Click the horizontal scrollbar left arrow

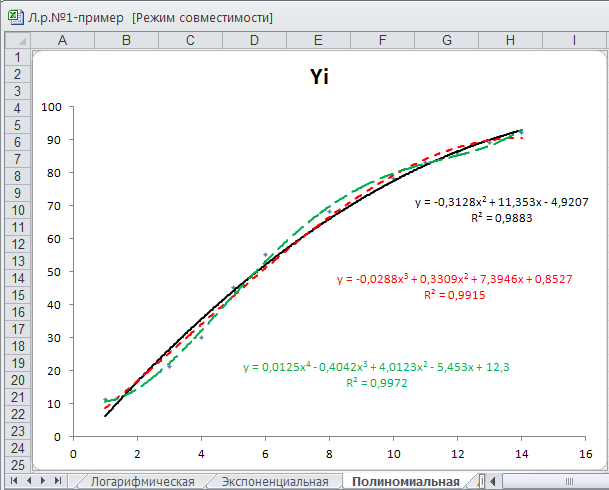(493, 481)
